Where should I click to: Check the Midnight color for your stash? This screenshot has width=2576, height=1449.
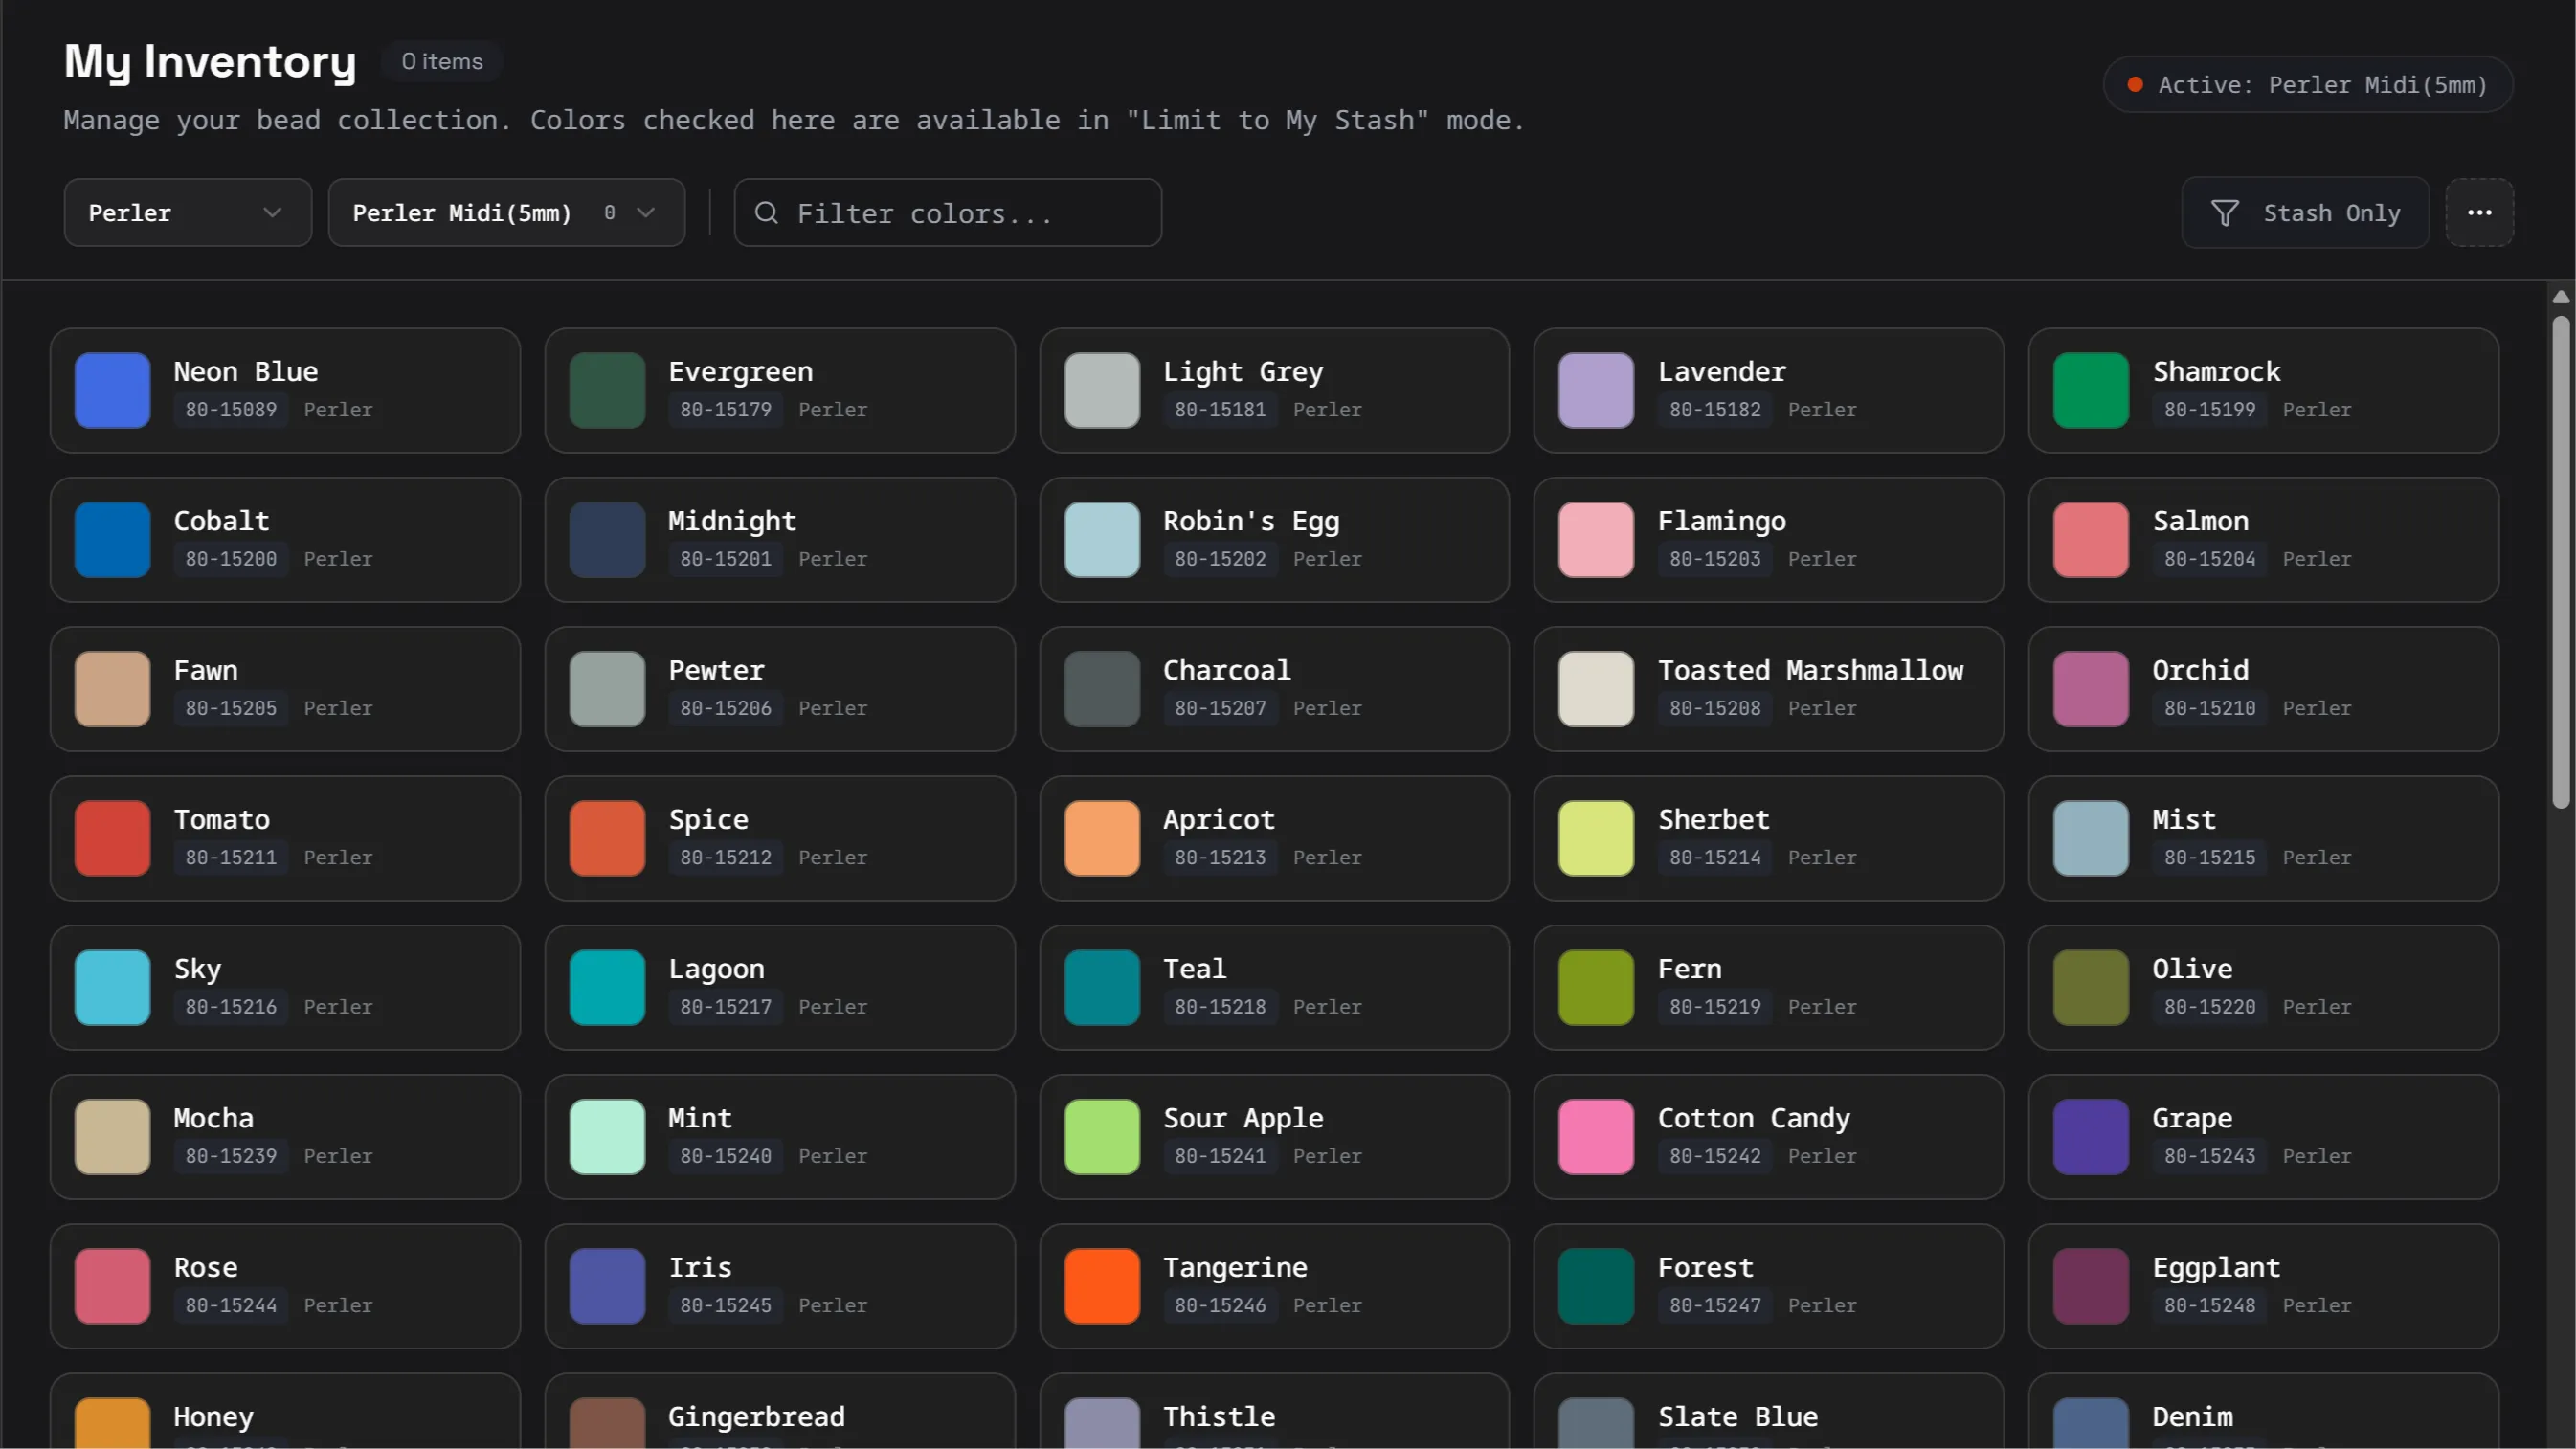pos(606,539)
